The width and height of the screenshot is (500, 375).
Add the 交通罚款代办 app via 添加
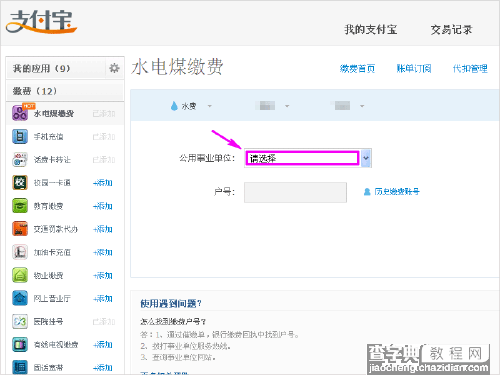pyautogui.click(x=103, y=229)
